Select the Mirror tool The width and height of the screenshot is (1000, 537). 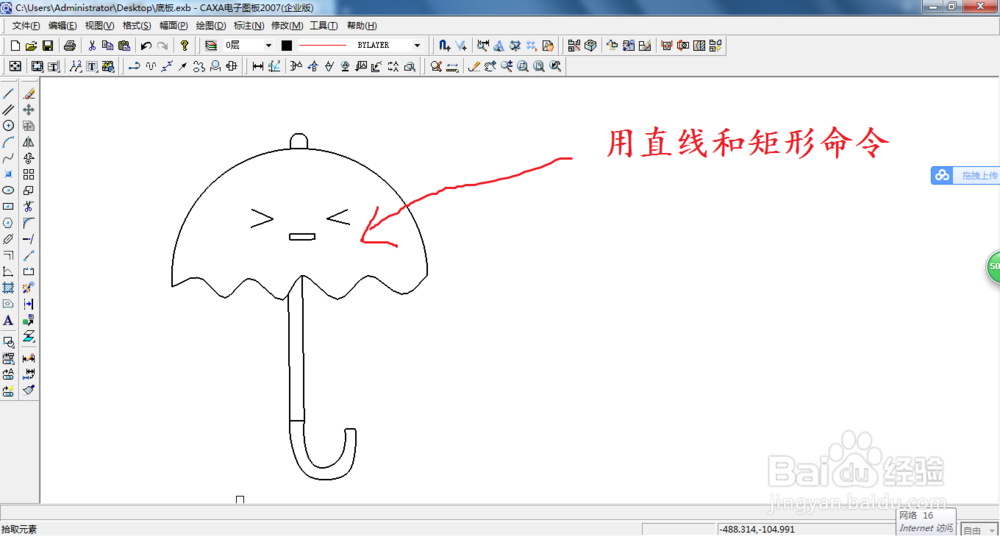(x=29, y=142)
